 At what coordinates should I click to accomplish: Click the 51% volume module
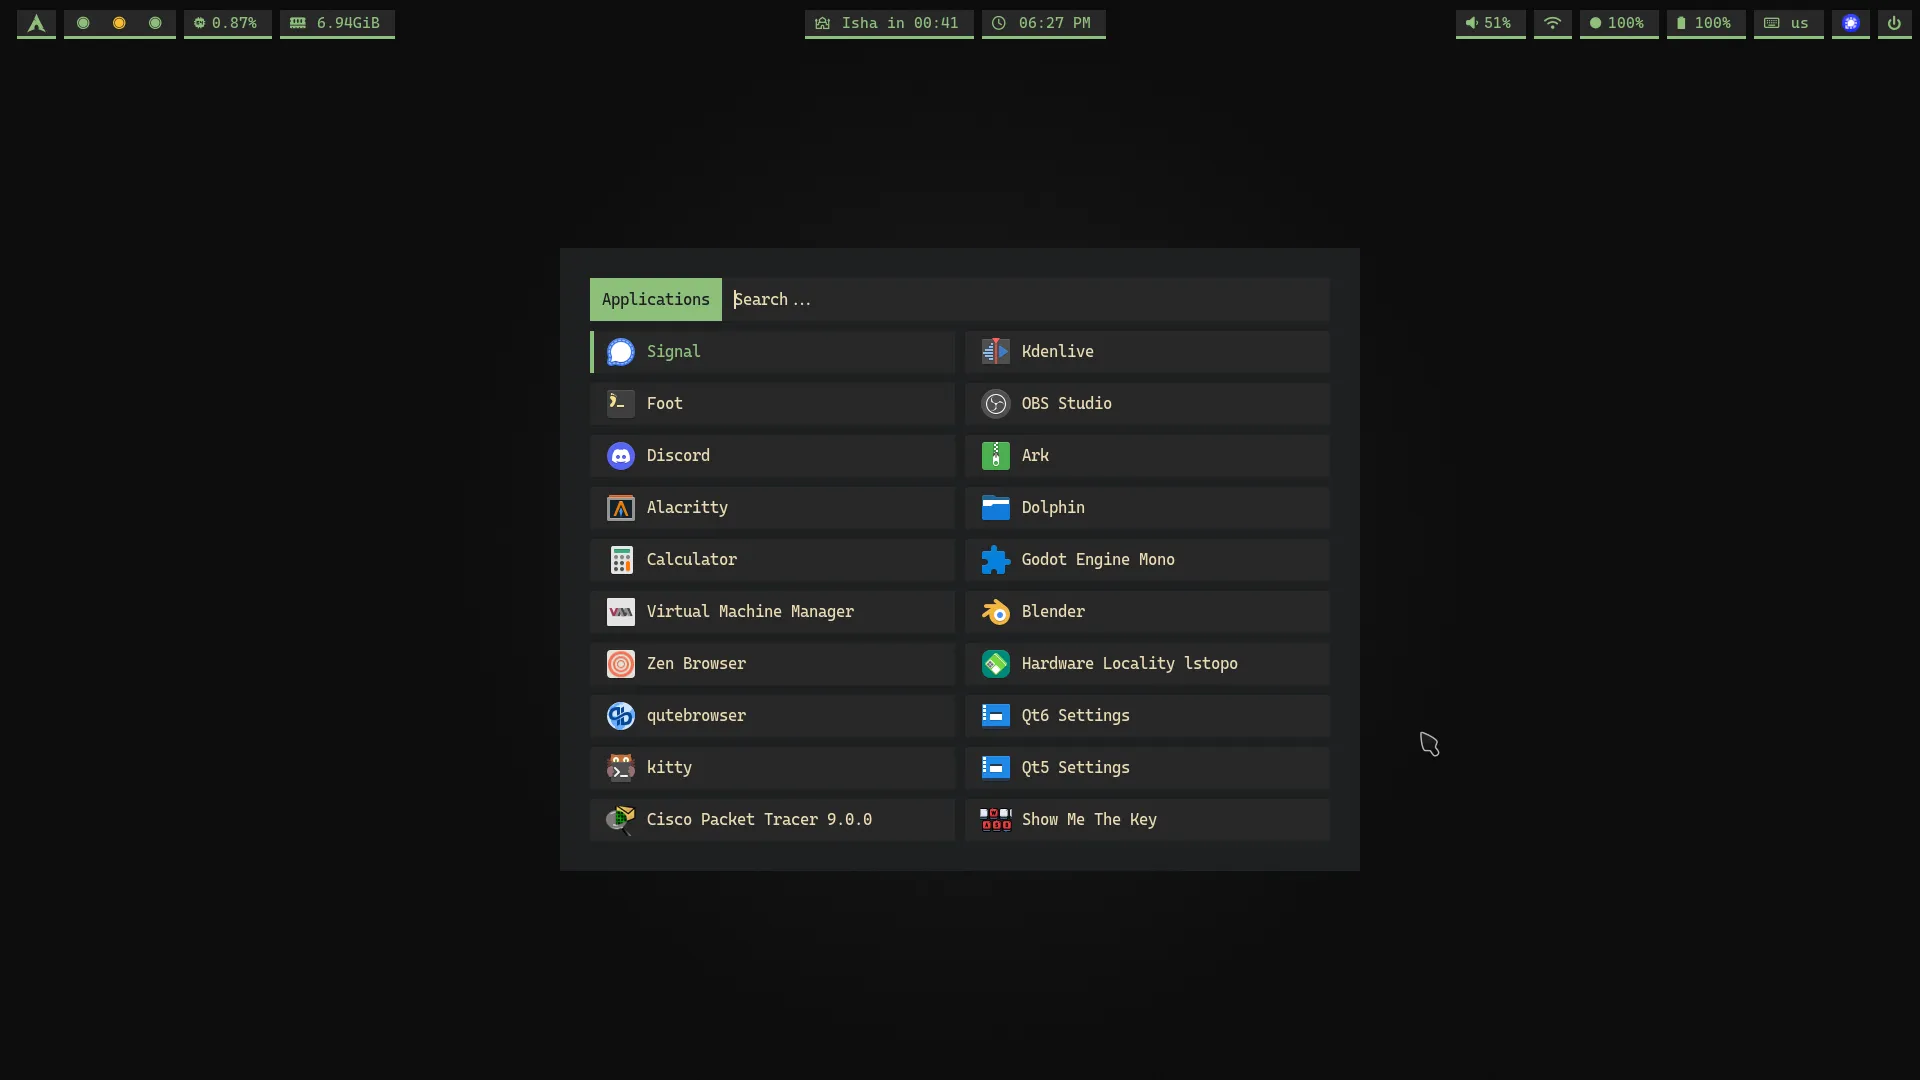tap(1490, 23)
